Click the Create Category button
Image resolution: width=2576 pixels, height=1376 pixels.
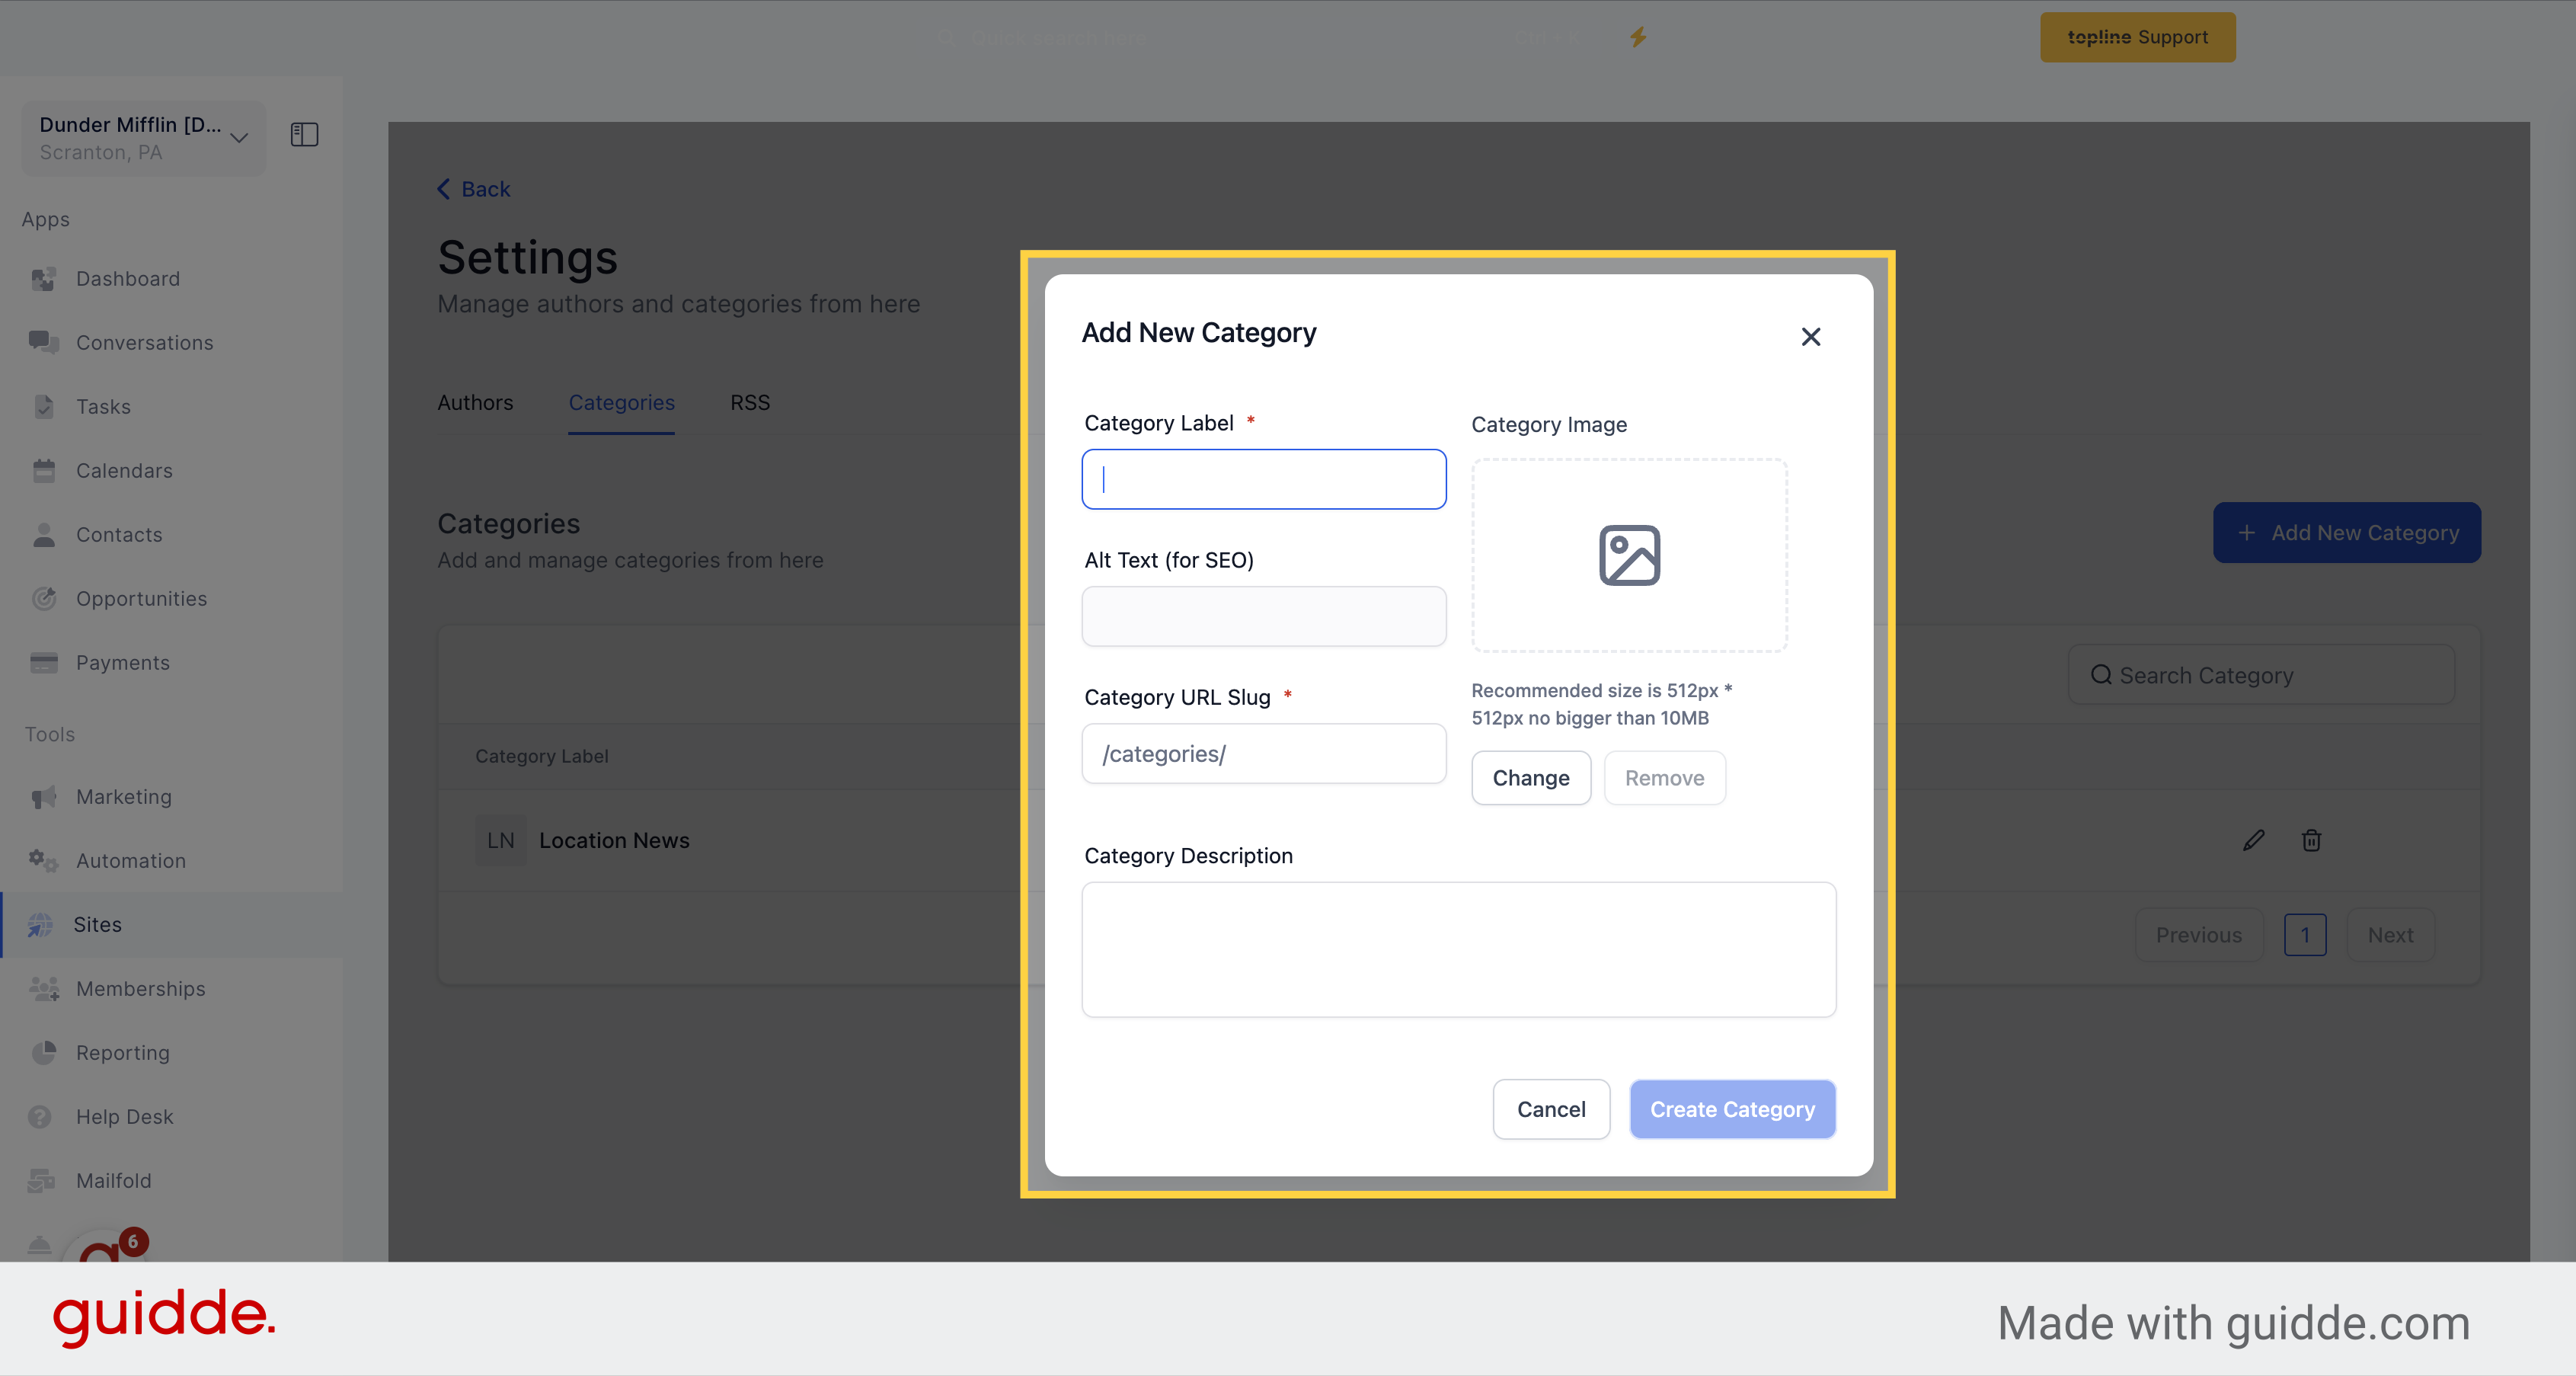pos(1731,1109)
